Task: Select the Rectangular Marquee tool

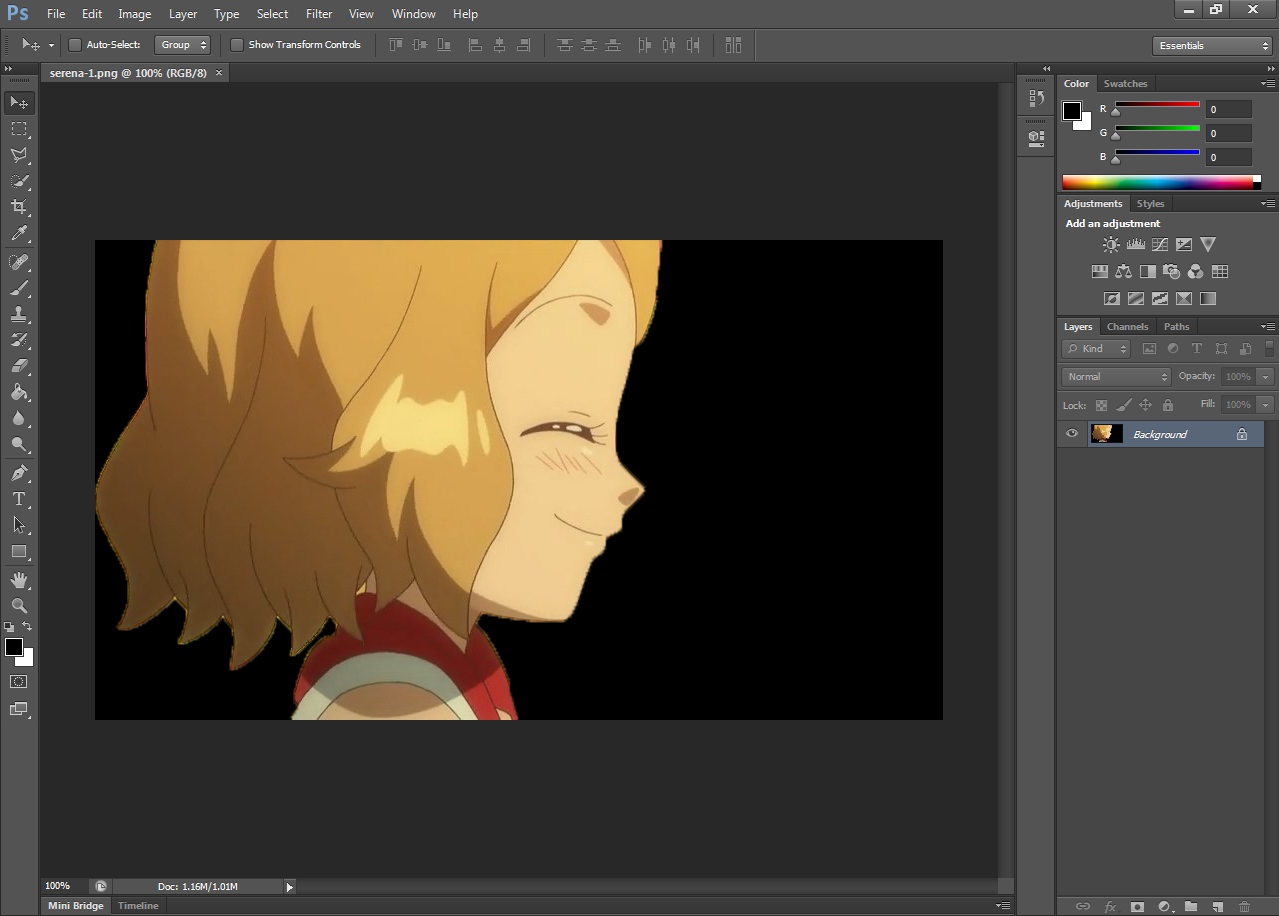Action: pos(19,129)
